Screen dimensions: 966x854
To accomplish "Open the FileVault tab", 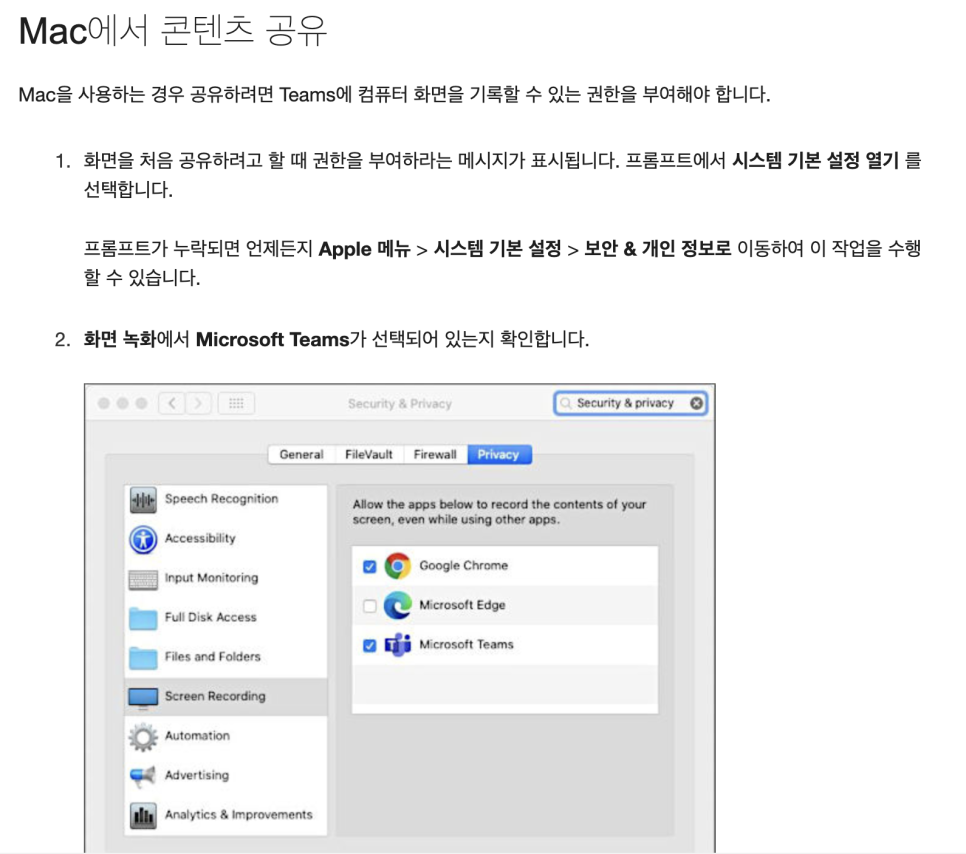I will click(368, 455).
